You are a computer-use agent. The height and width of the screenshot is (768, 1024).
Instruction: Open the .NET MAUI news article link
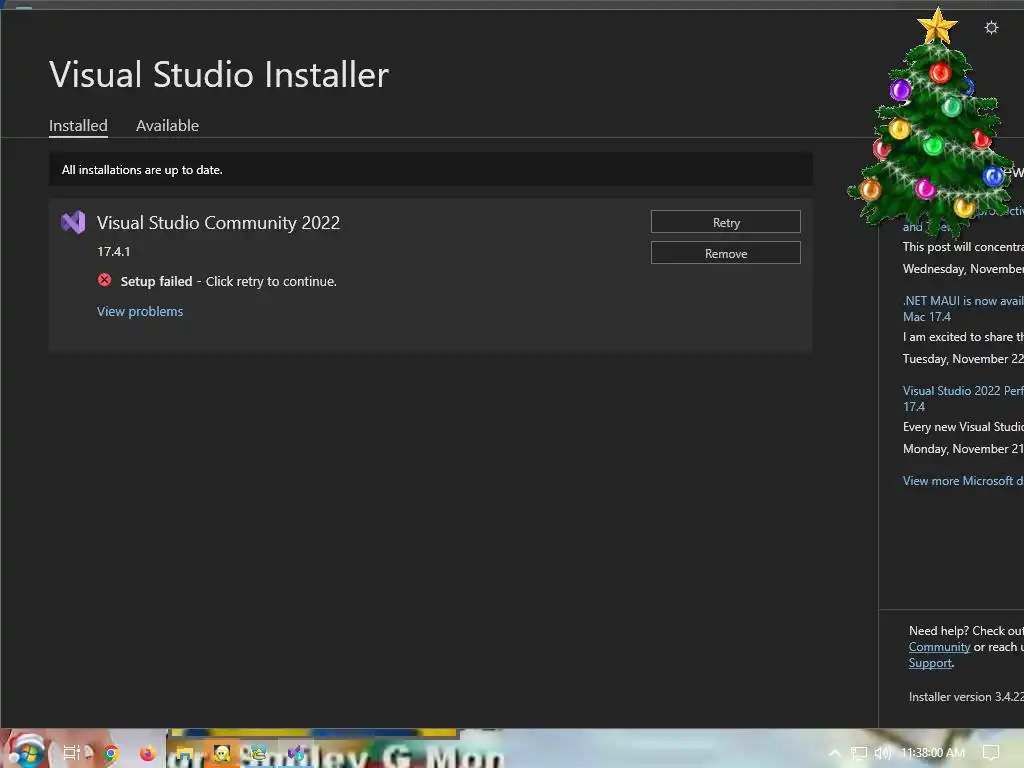pyautogui.click(x=963, y=309)
